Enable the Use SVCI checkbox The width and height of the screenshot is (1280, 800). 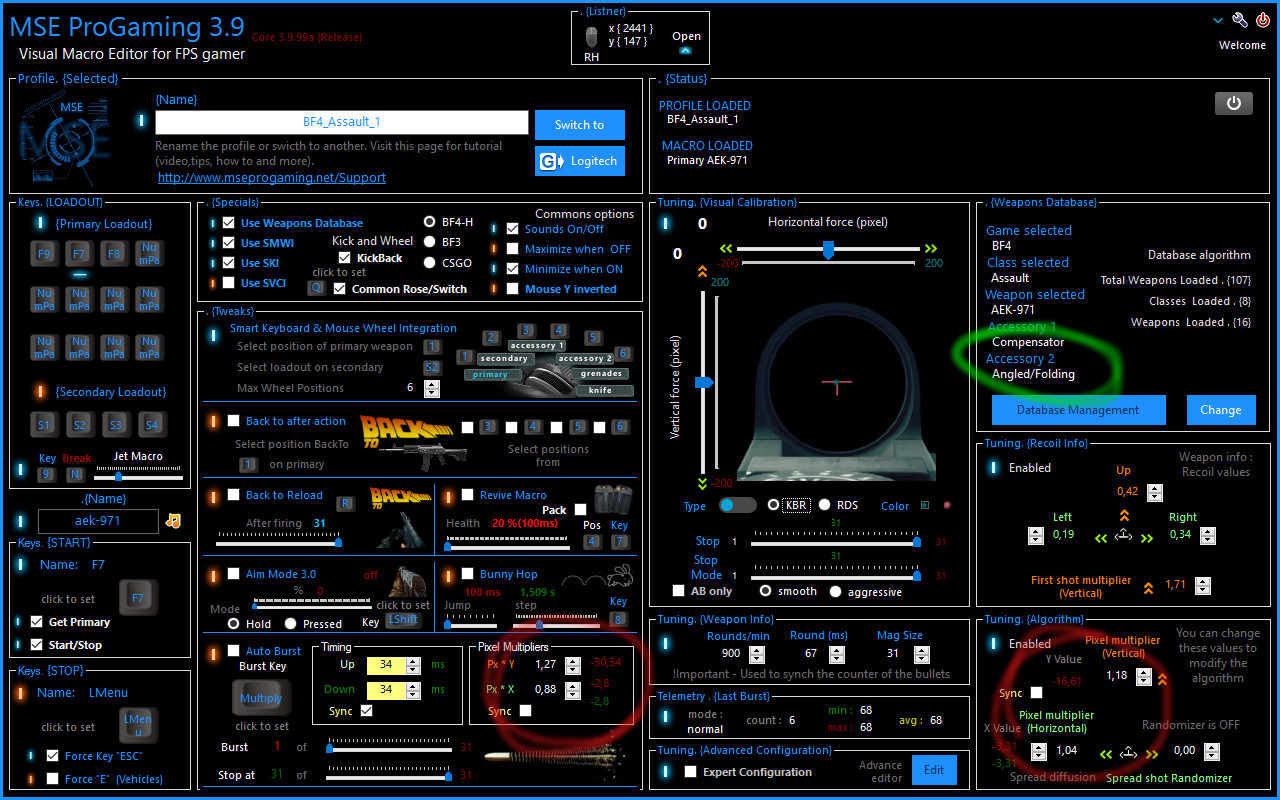(228, 283)
